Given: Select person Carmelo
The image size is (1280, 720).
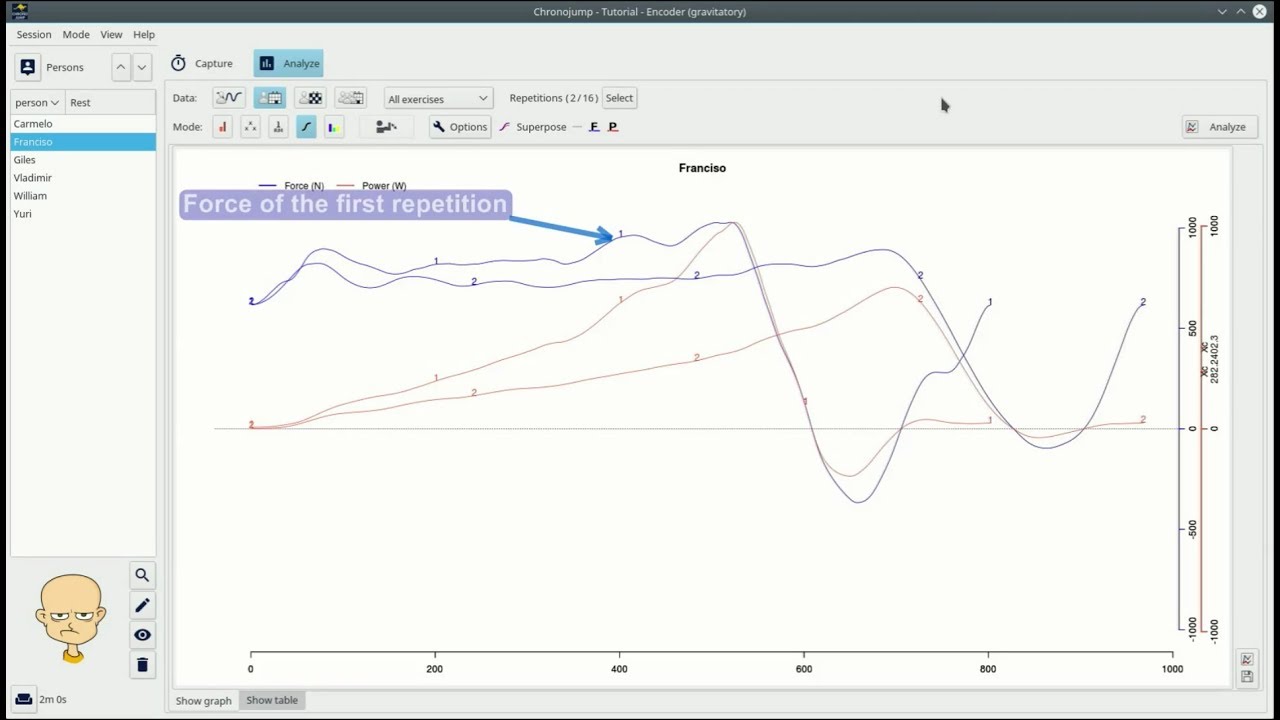Looking at the screenshot, I should pyautogui.click(x=83, y=124).
